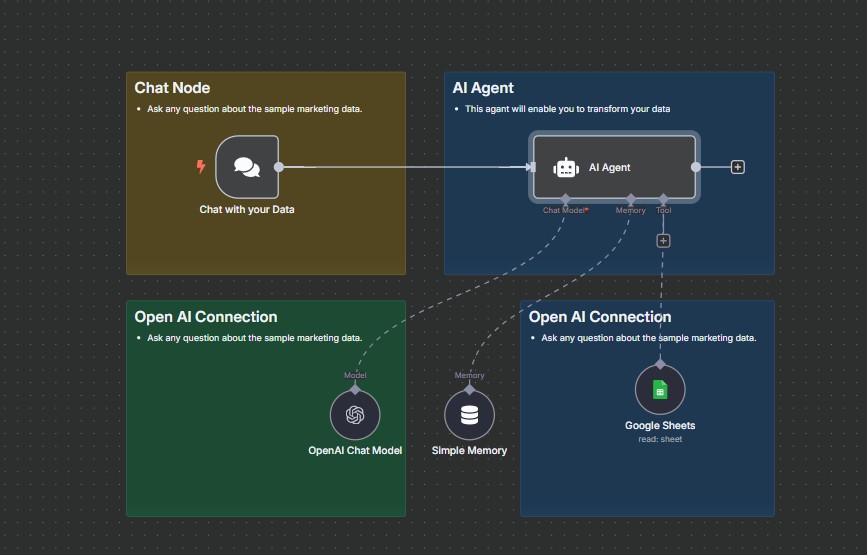This screenshot has height=555, width=867.
Task: Click the 'Google Sheets' label
Action: coord(660,426)
